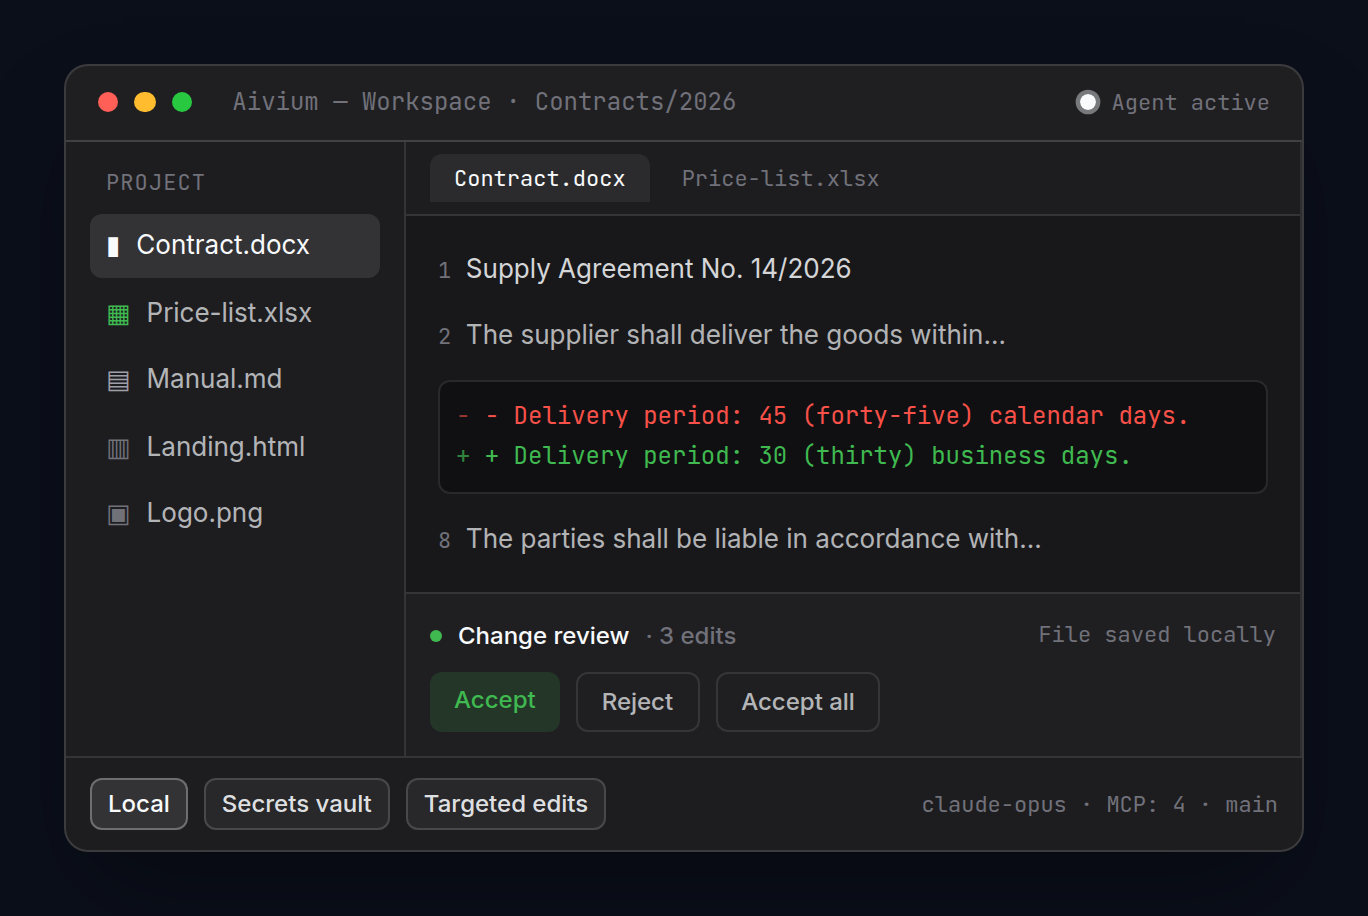The image size is (1368, 916).
Task: Click the "3 edits" count label
Action: [697, 636]
